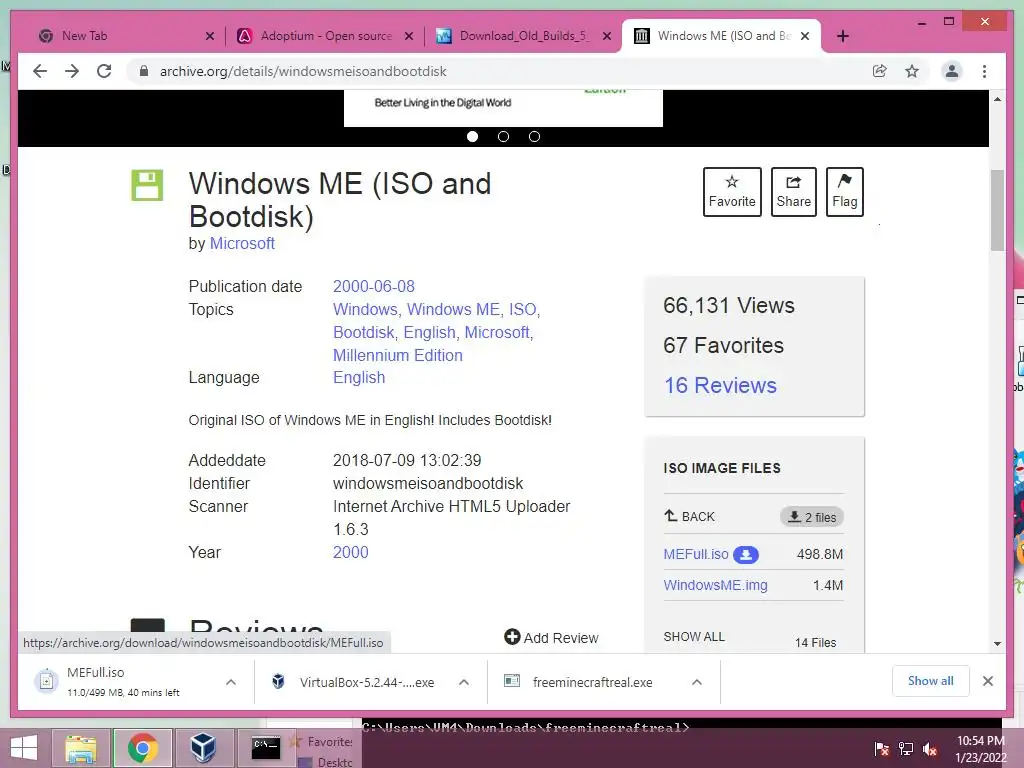This screenshot has width=1024, height=768.
Task: Select the second carousel dot
Action: click(x=504, y=136)
